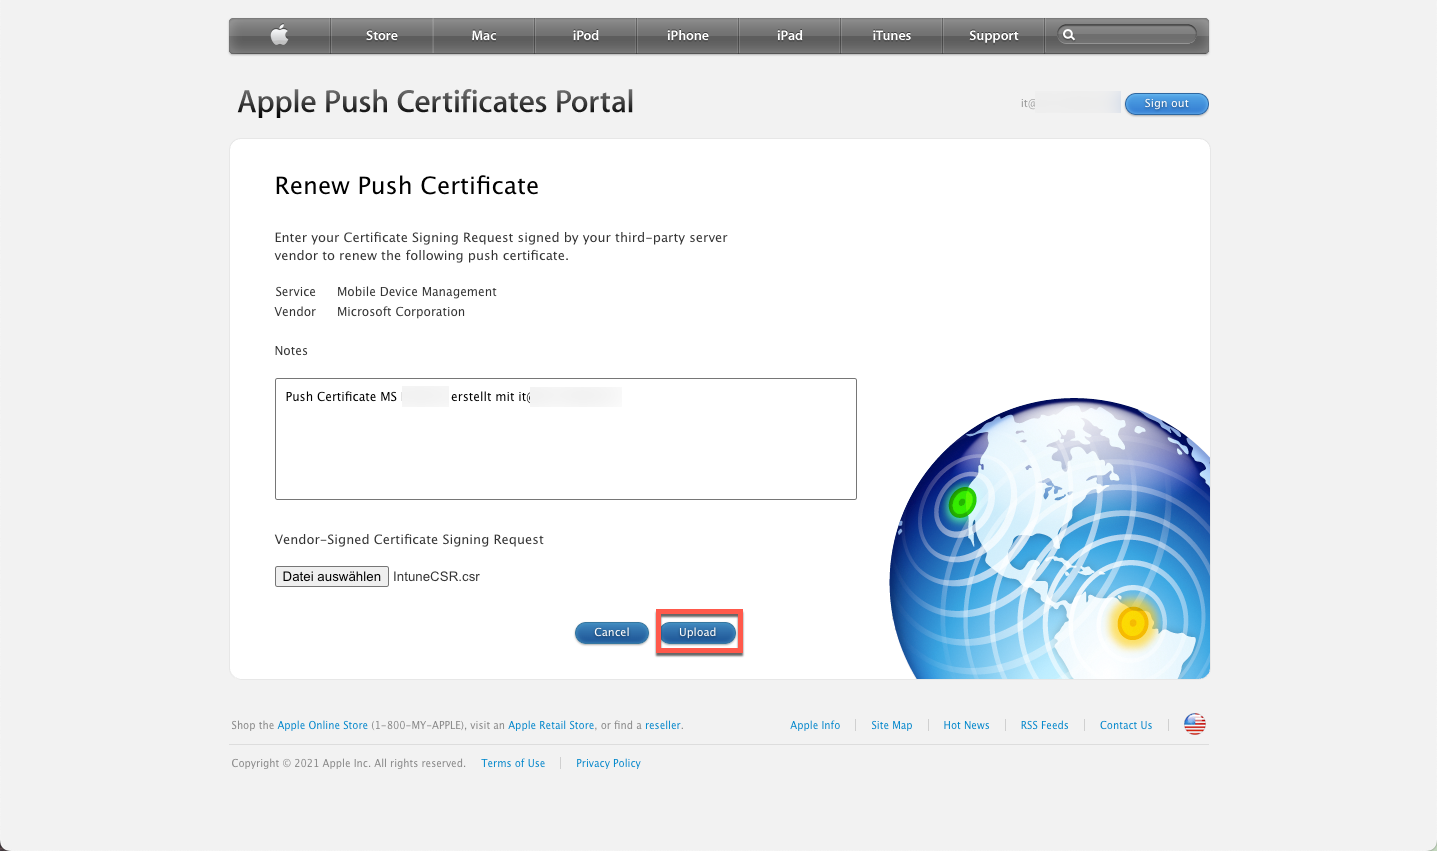Open the Apple Online Store link

coord(322,726)
